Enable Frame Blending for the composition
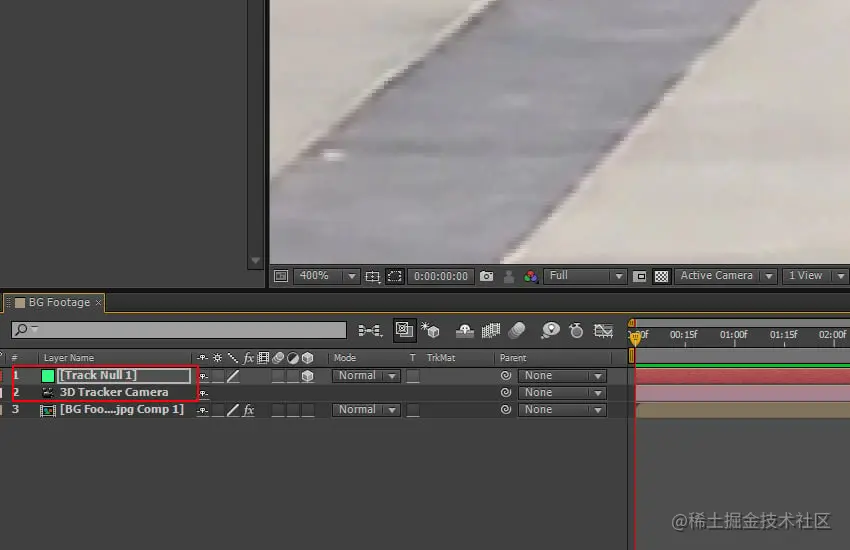The height and width of the screenshot is (550, 850). [491, 330]
